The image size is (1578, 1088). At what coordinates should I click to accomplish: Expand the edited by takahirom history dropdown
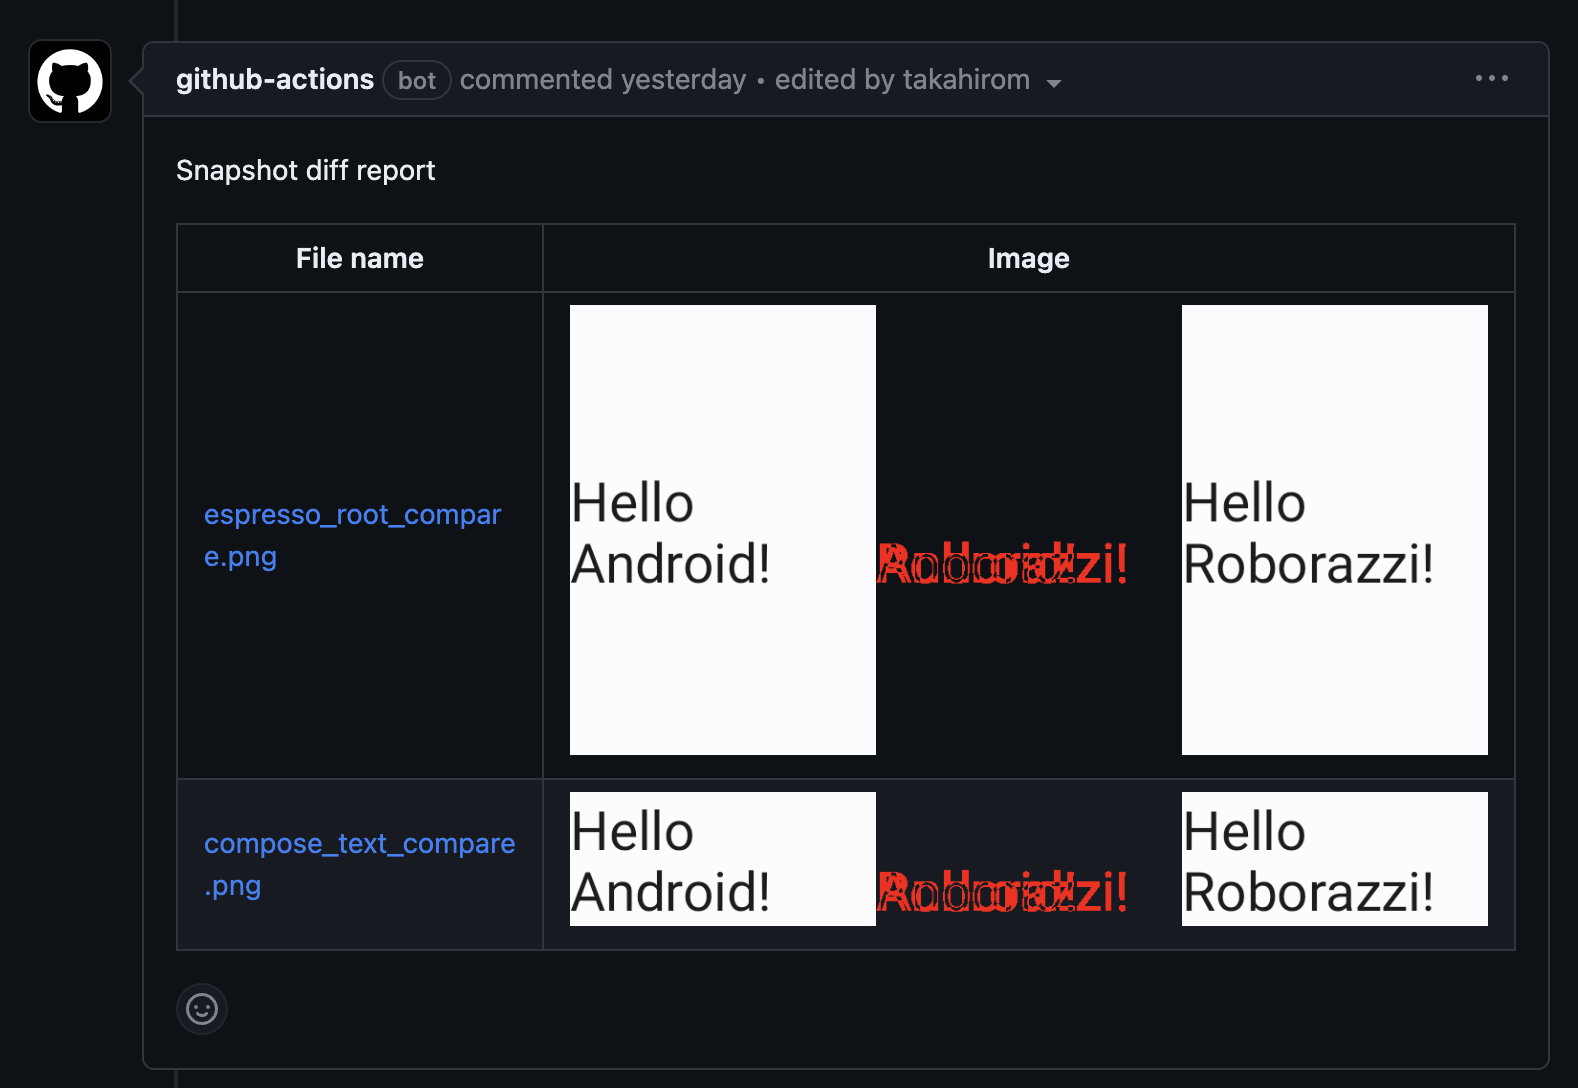[918, 80]
